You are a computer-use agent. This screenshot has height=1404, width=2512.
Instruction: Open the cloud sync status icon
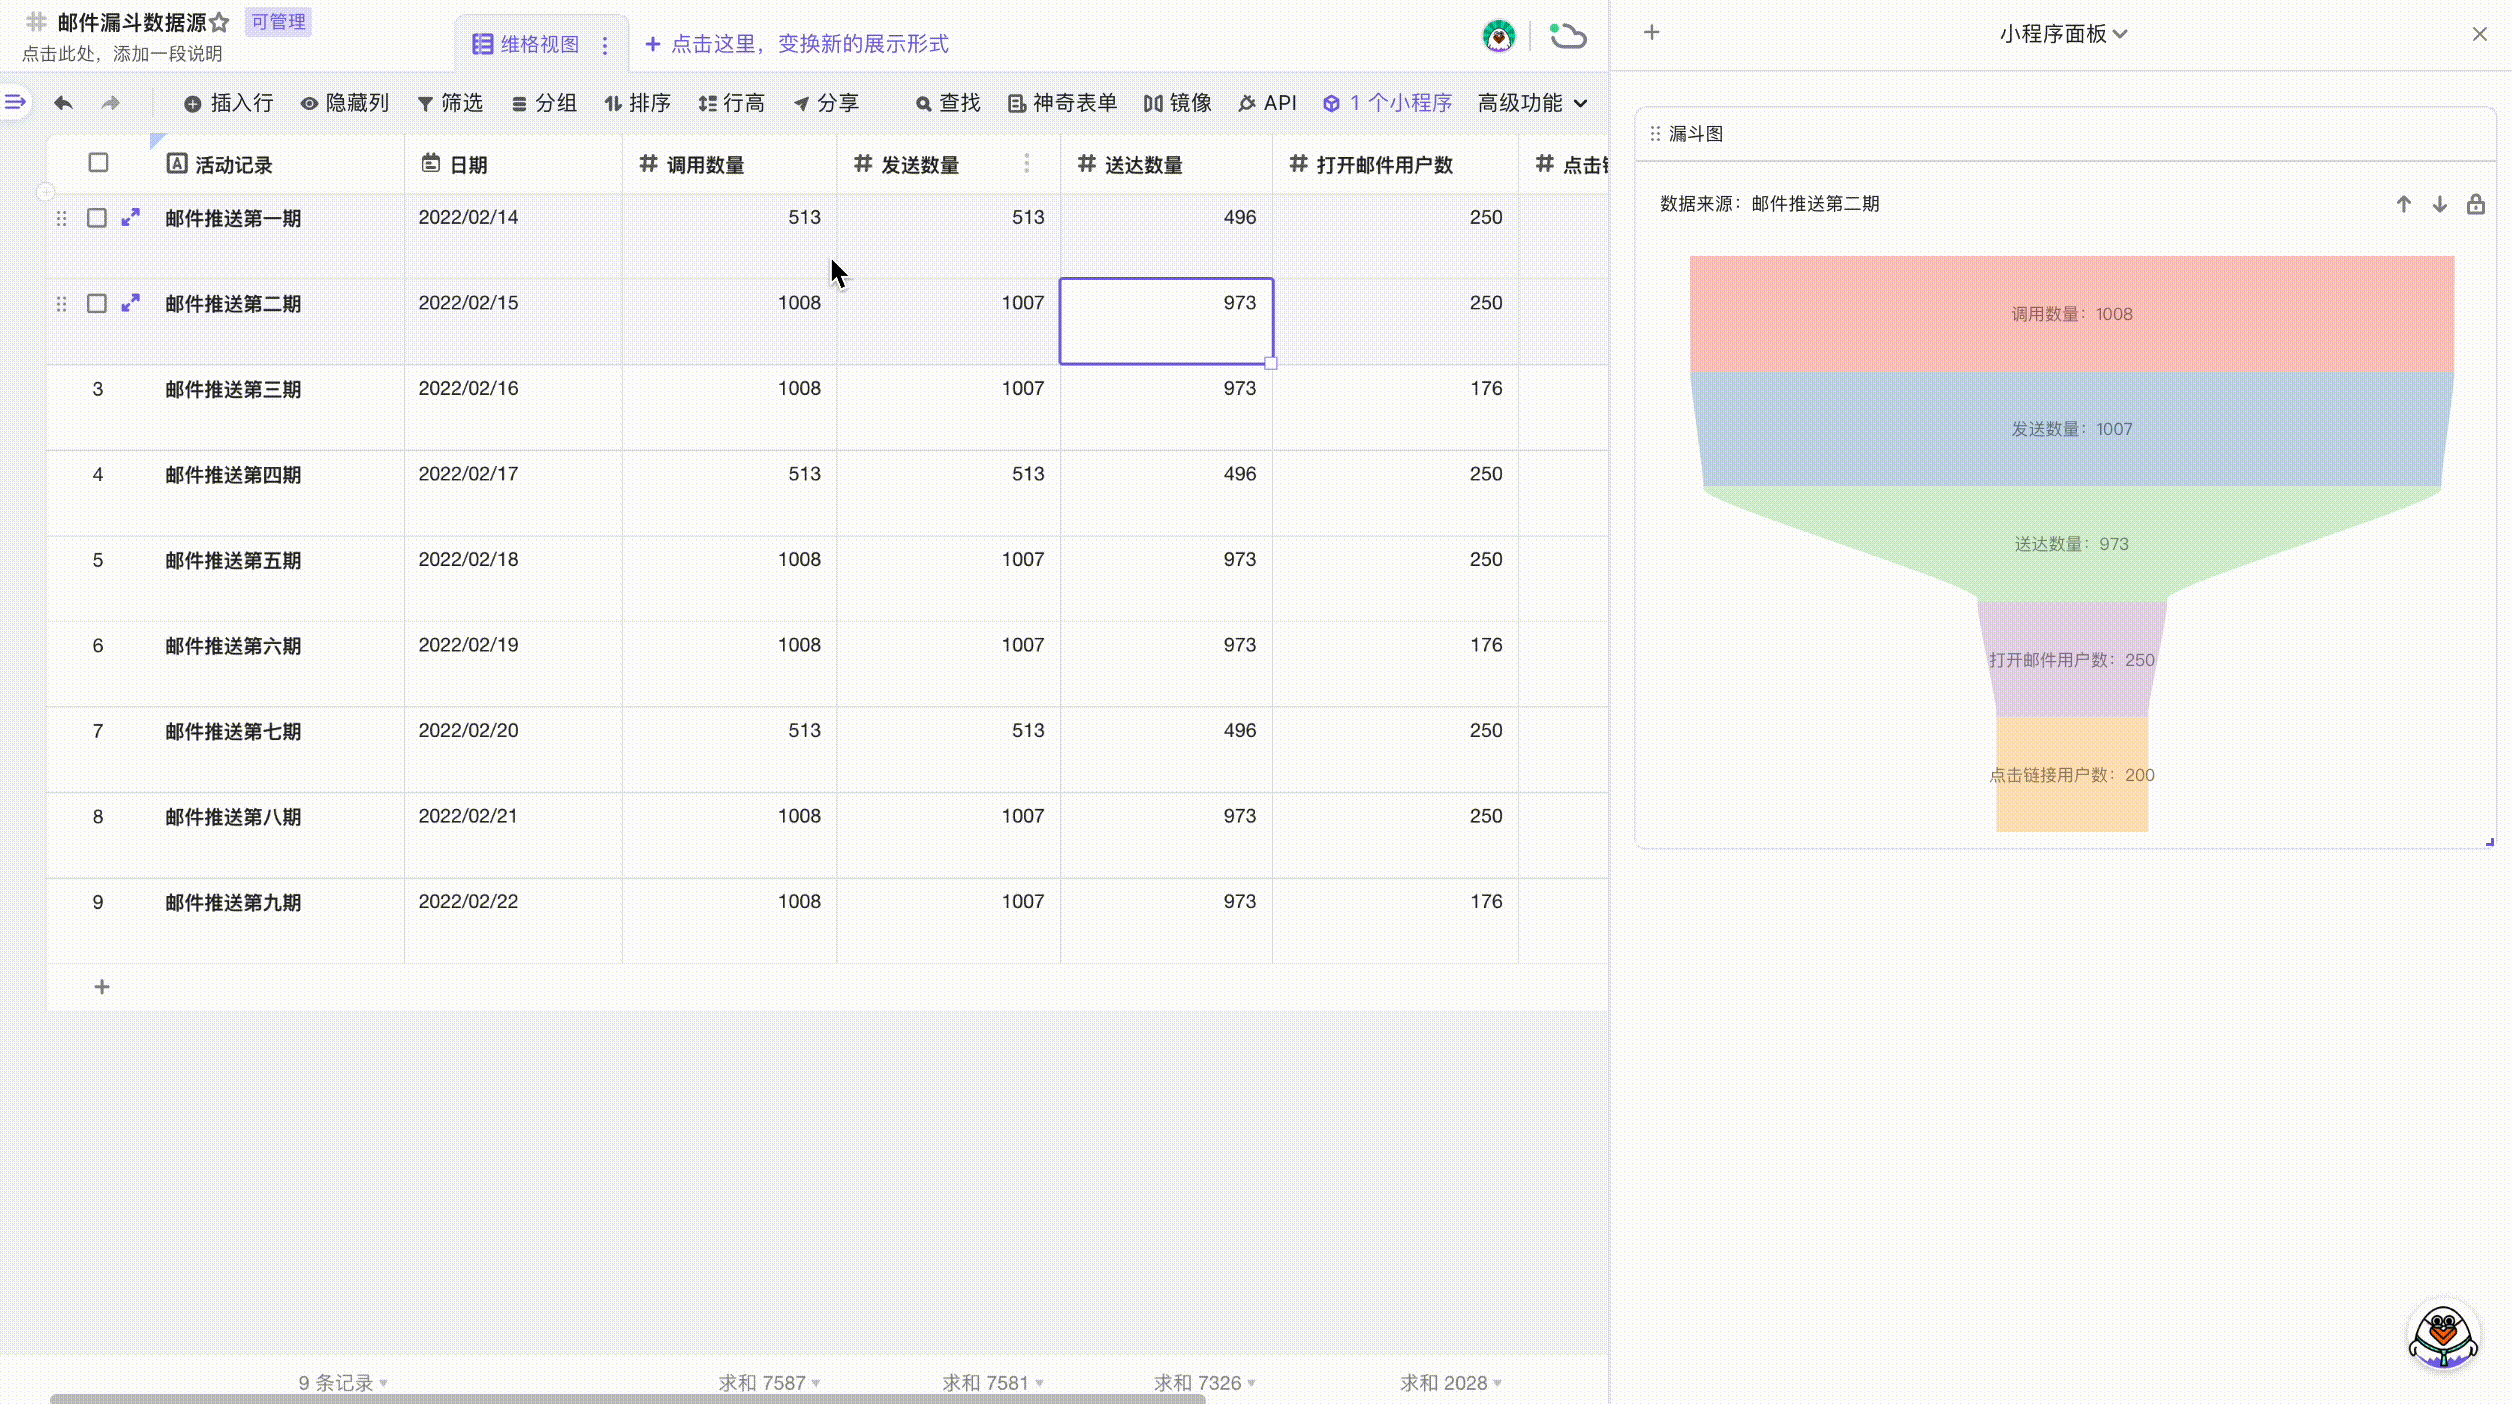(x=1567, y=37)
